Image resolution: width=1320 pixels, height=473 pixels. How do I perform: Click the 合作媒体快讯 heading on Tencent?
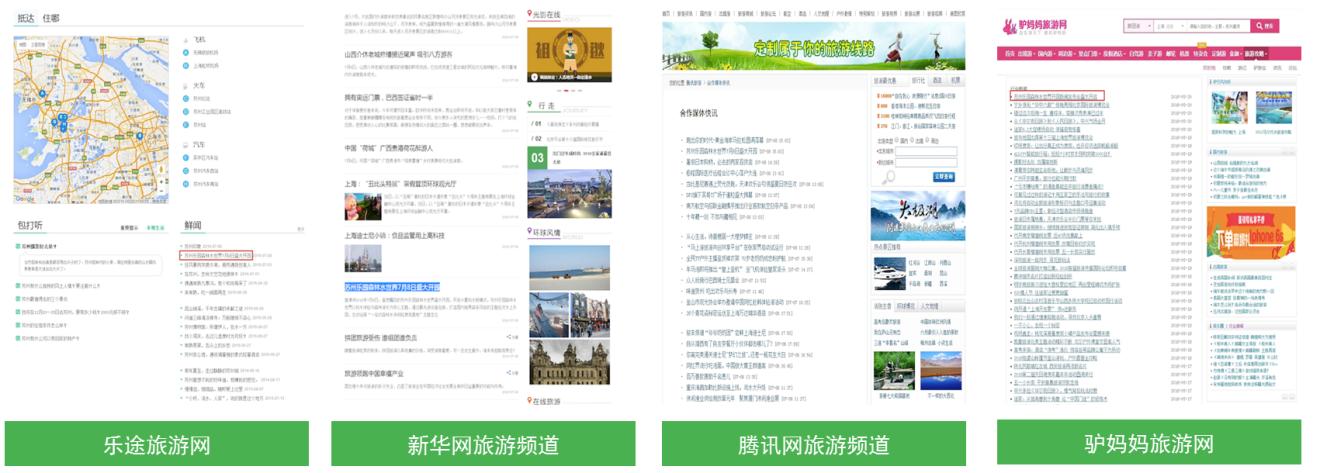pyautogui.click(x=699, y=113)
